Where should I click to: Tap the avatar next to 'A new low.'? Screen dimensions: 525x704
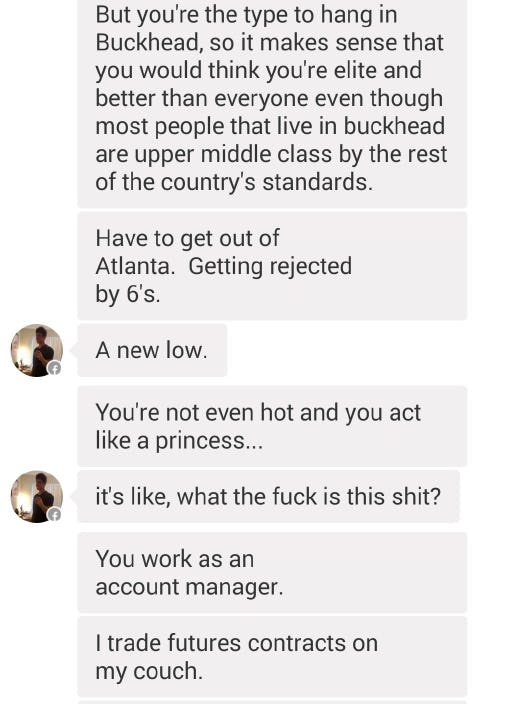click(37, 350)
